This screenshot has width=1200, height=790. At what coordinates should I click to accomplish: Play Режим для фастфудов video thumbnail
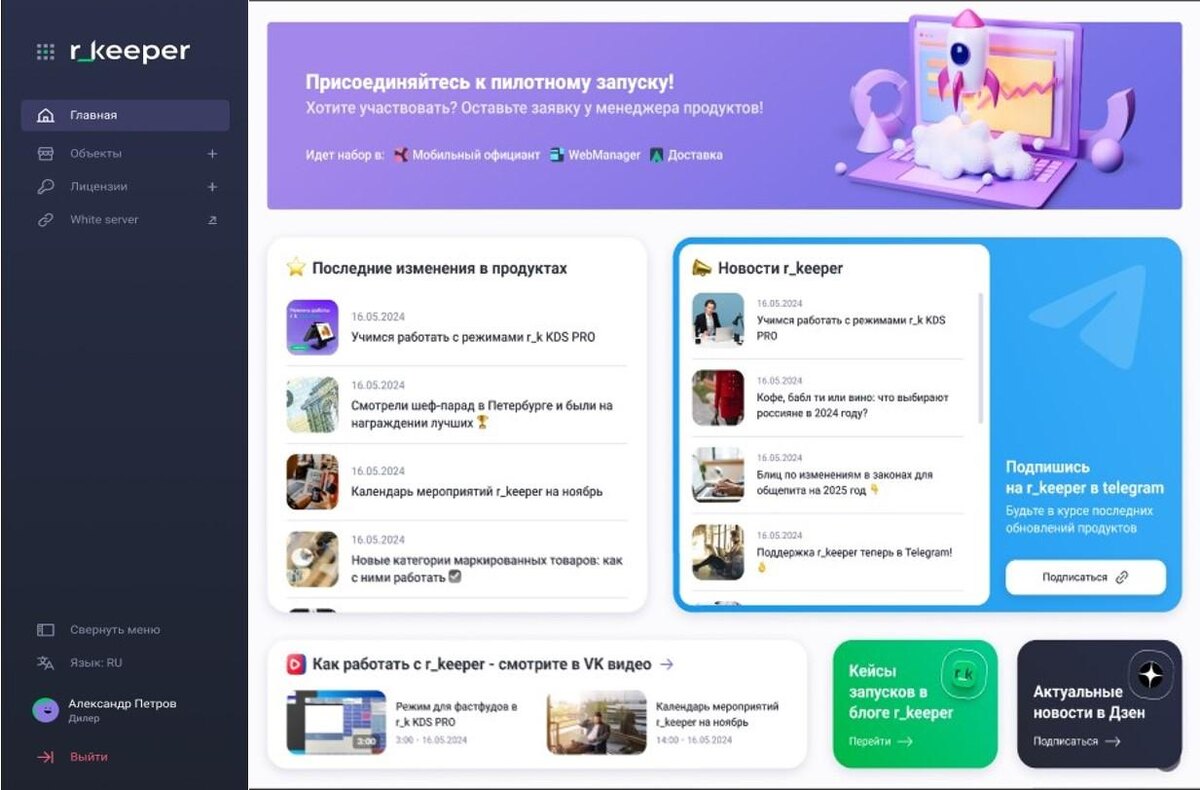coord(336,721)
